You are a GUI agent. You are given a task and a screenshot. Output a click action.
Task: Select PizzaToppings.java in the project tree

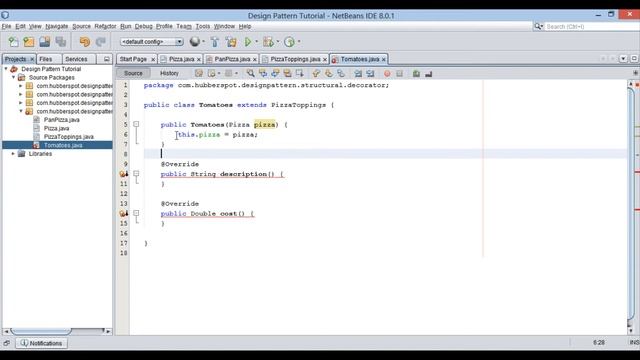tap(69, 137)
